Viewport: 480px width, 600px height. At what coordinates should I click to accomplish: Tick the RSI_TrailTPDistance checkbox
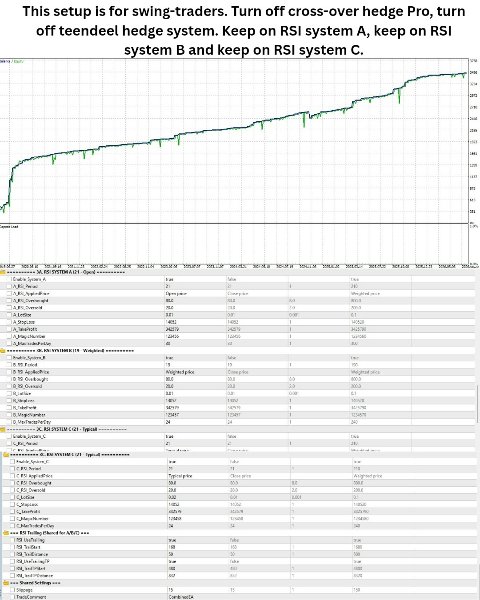(12, 576)
